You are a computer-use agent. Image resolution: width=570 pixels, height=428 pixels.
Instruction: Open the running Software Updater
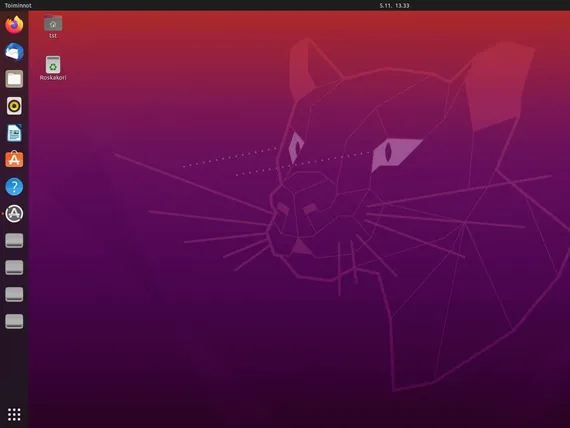click(x=14, y=213)
